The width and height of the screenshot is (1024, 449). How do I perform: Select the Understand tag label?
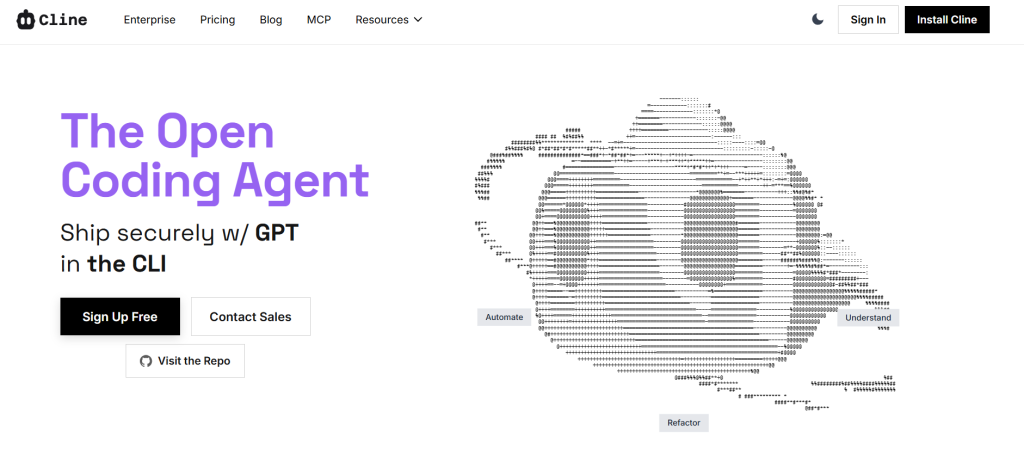click(867, 318)
